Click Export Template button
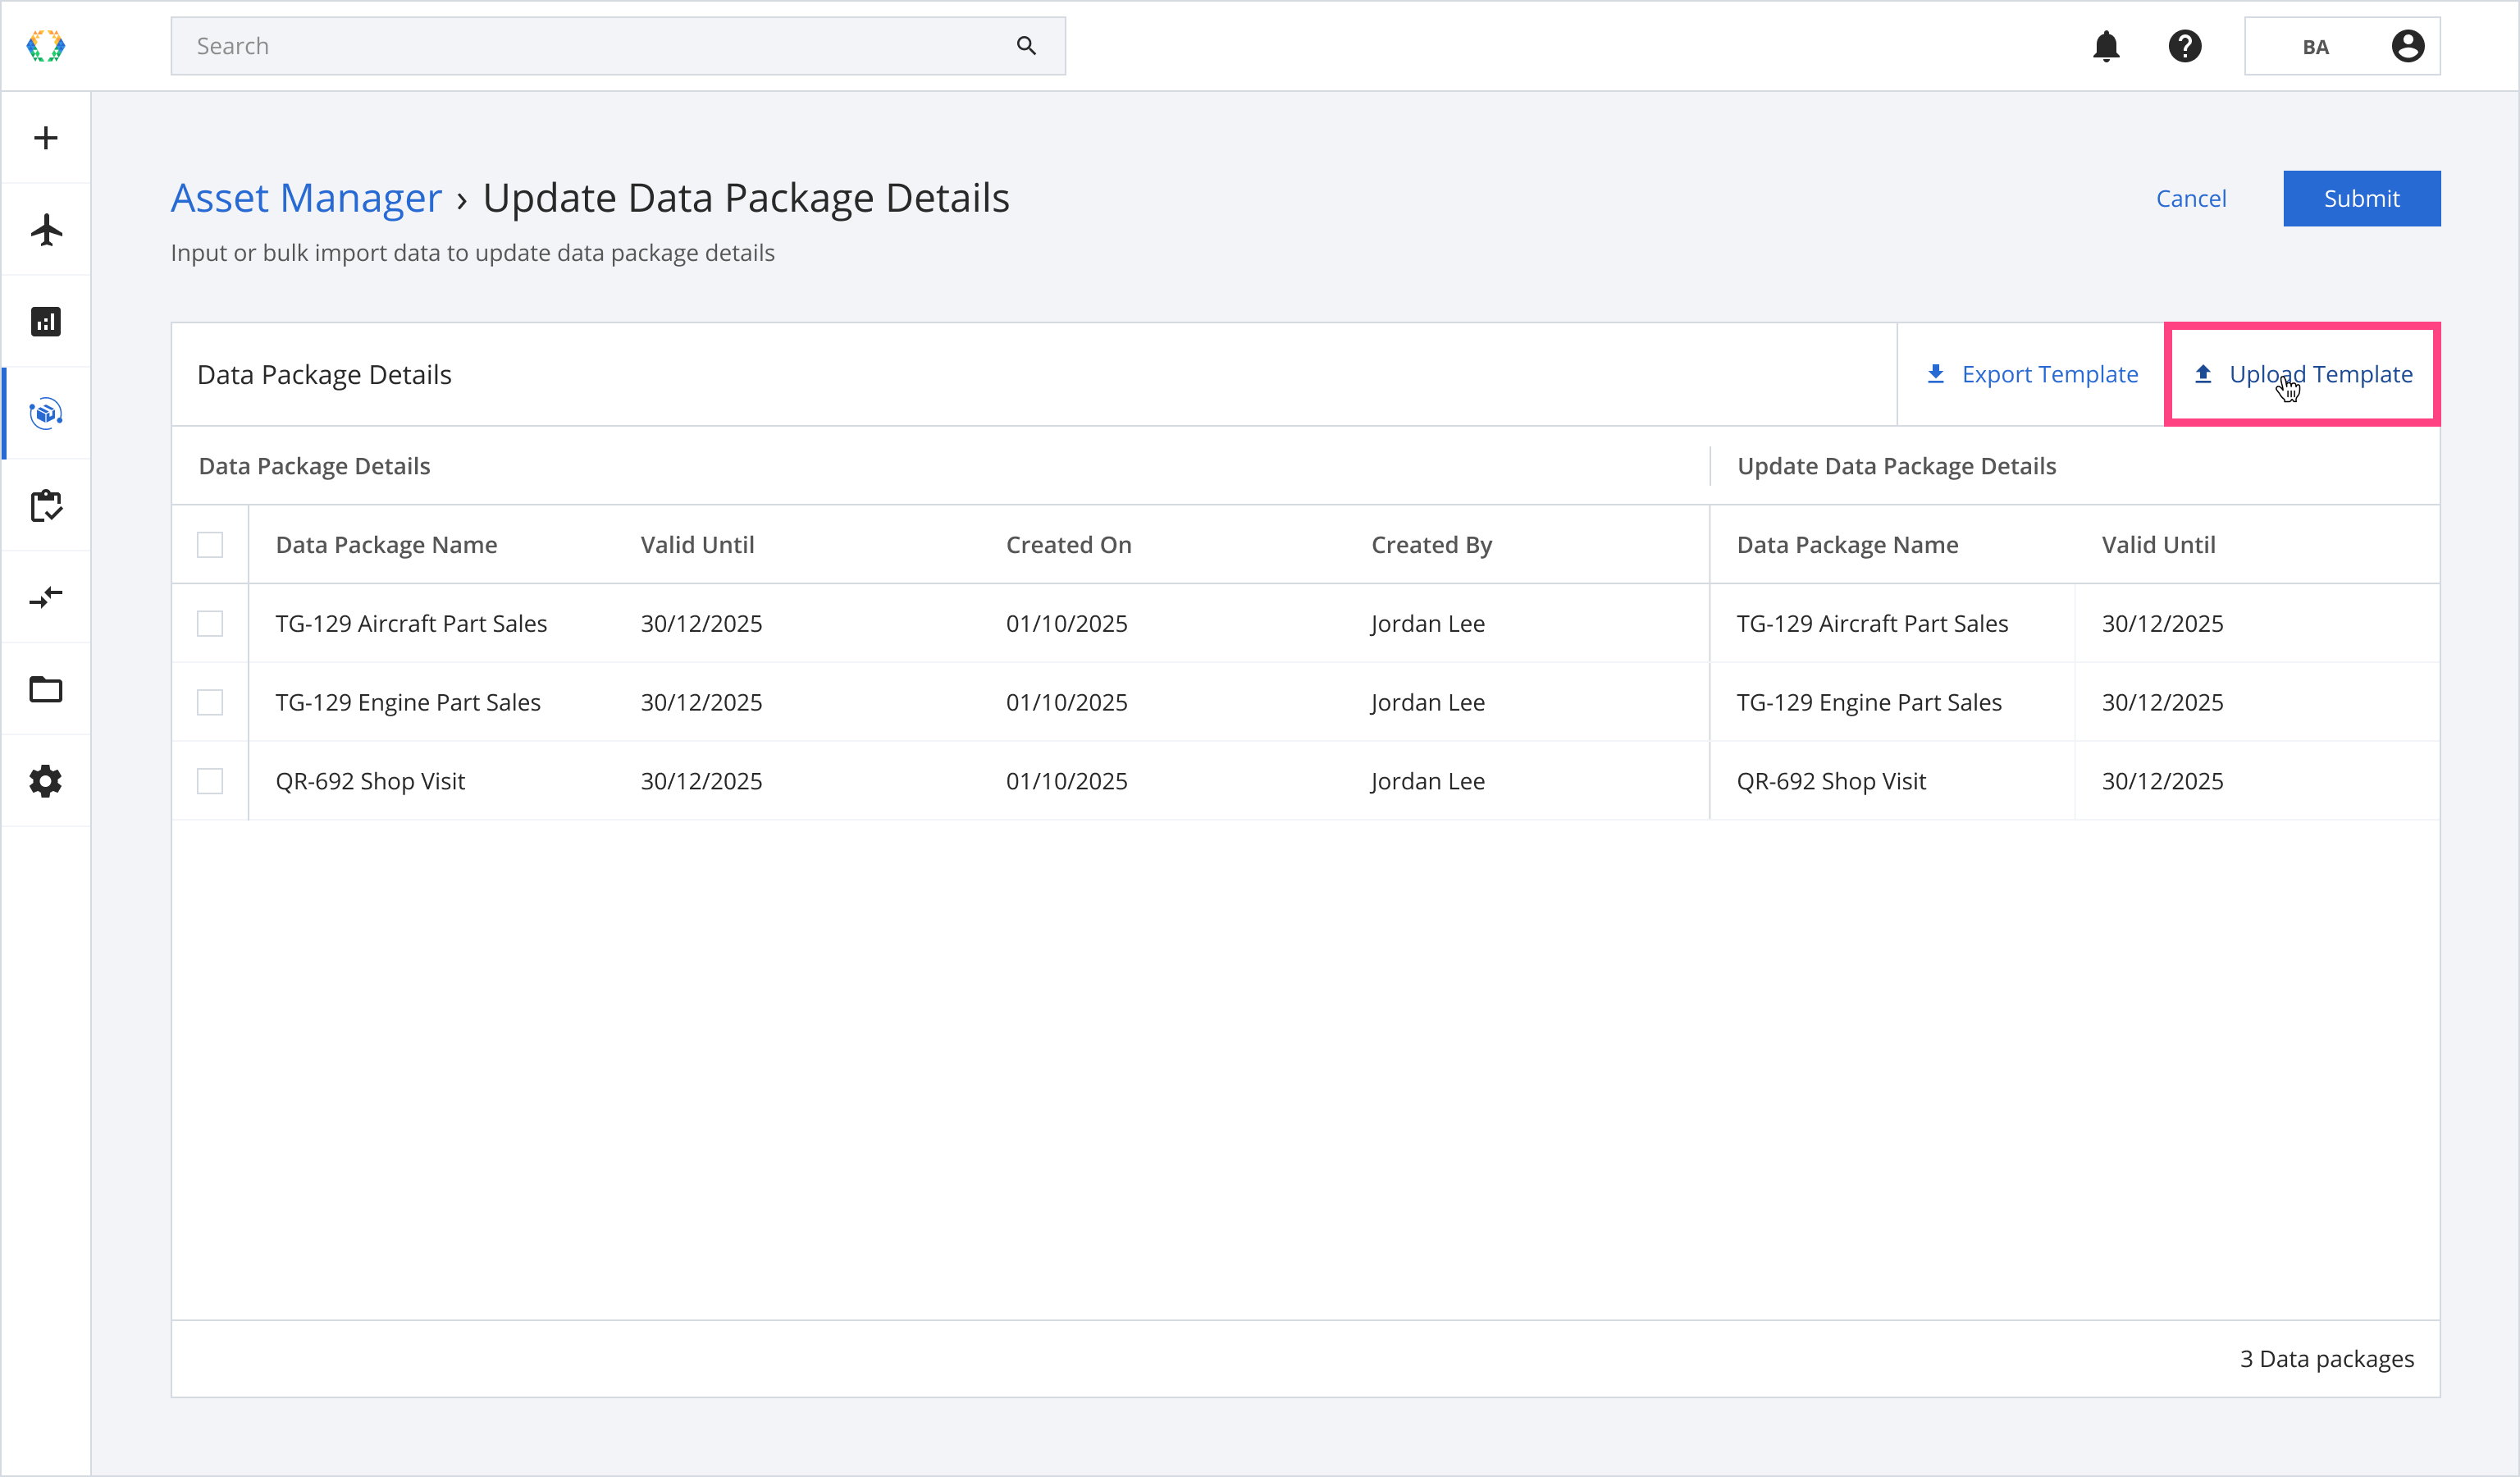Image resolution: width=2520 pixels, height=1477 pixels. [x=2031, y=374]
